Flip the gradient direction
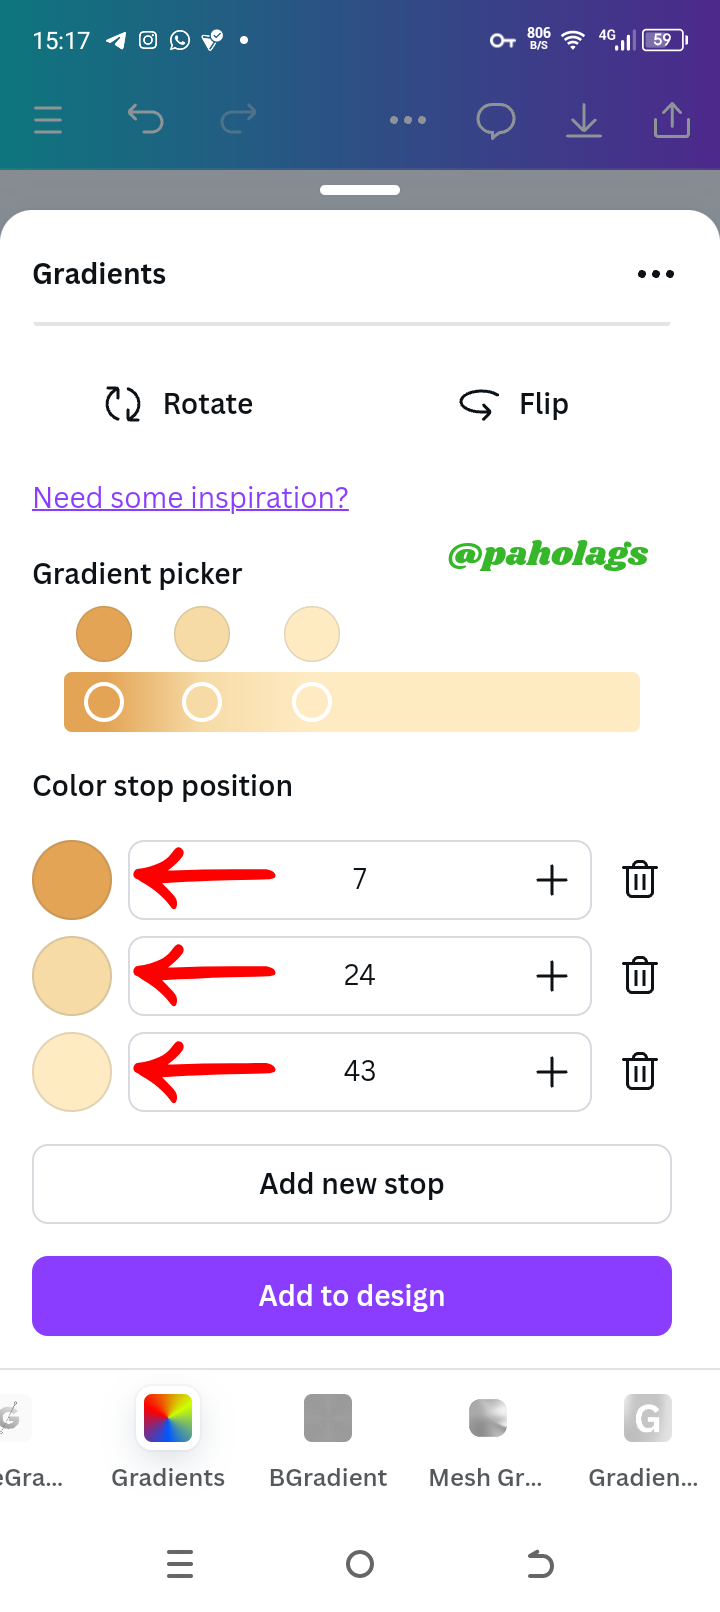This screenshot has height=1612, width=720. [514, 404]
